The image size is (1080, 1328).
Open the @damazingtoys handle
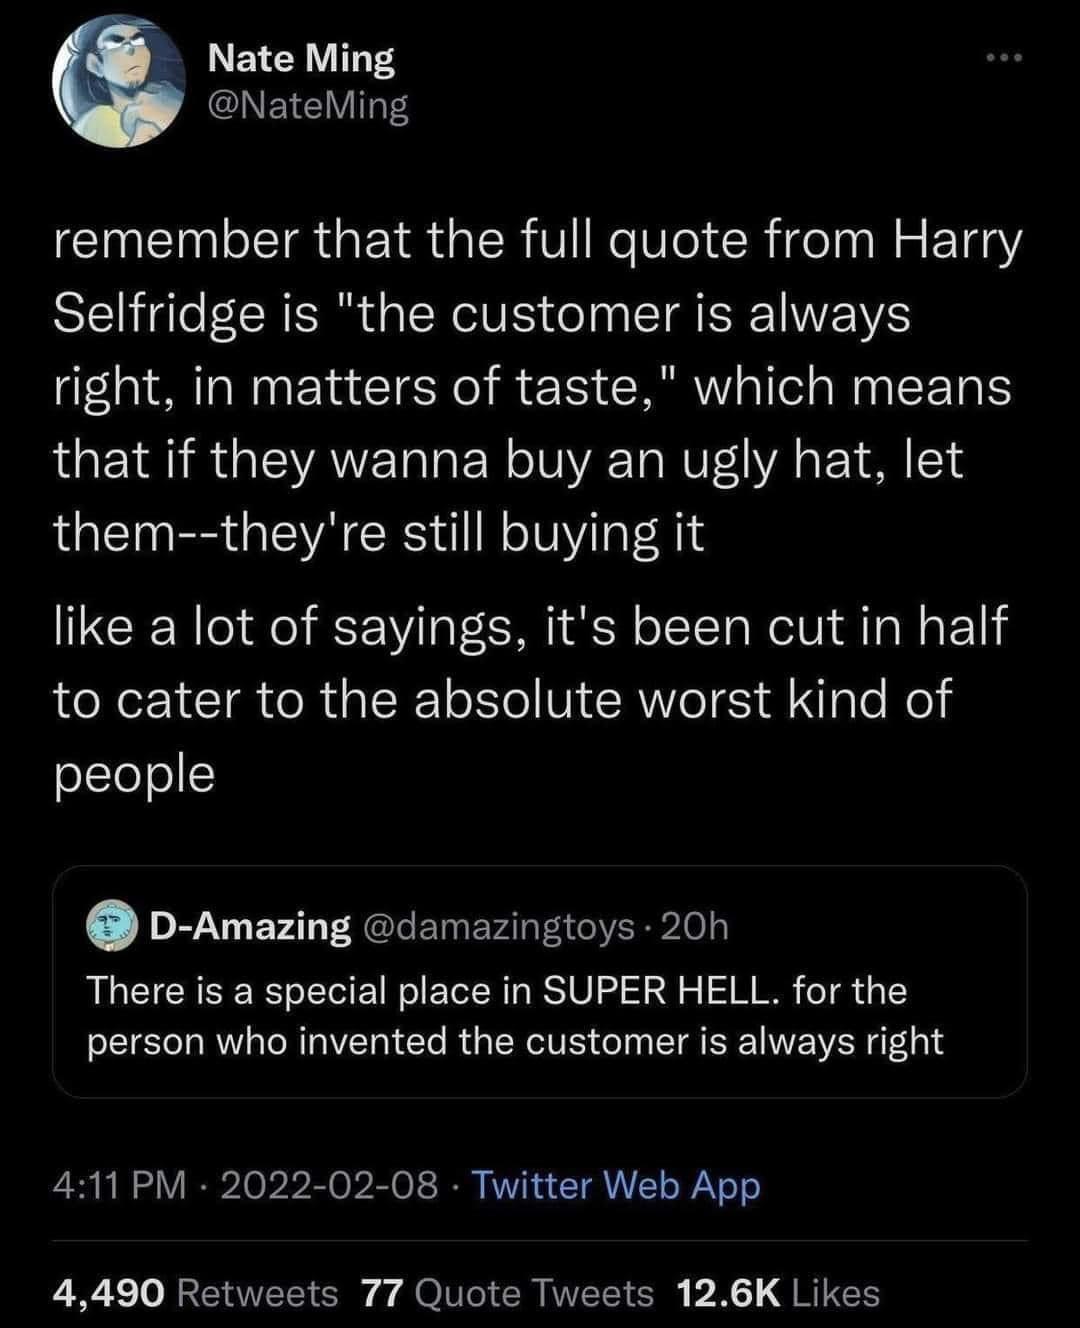496,928
